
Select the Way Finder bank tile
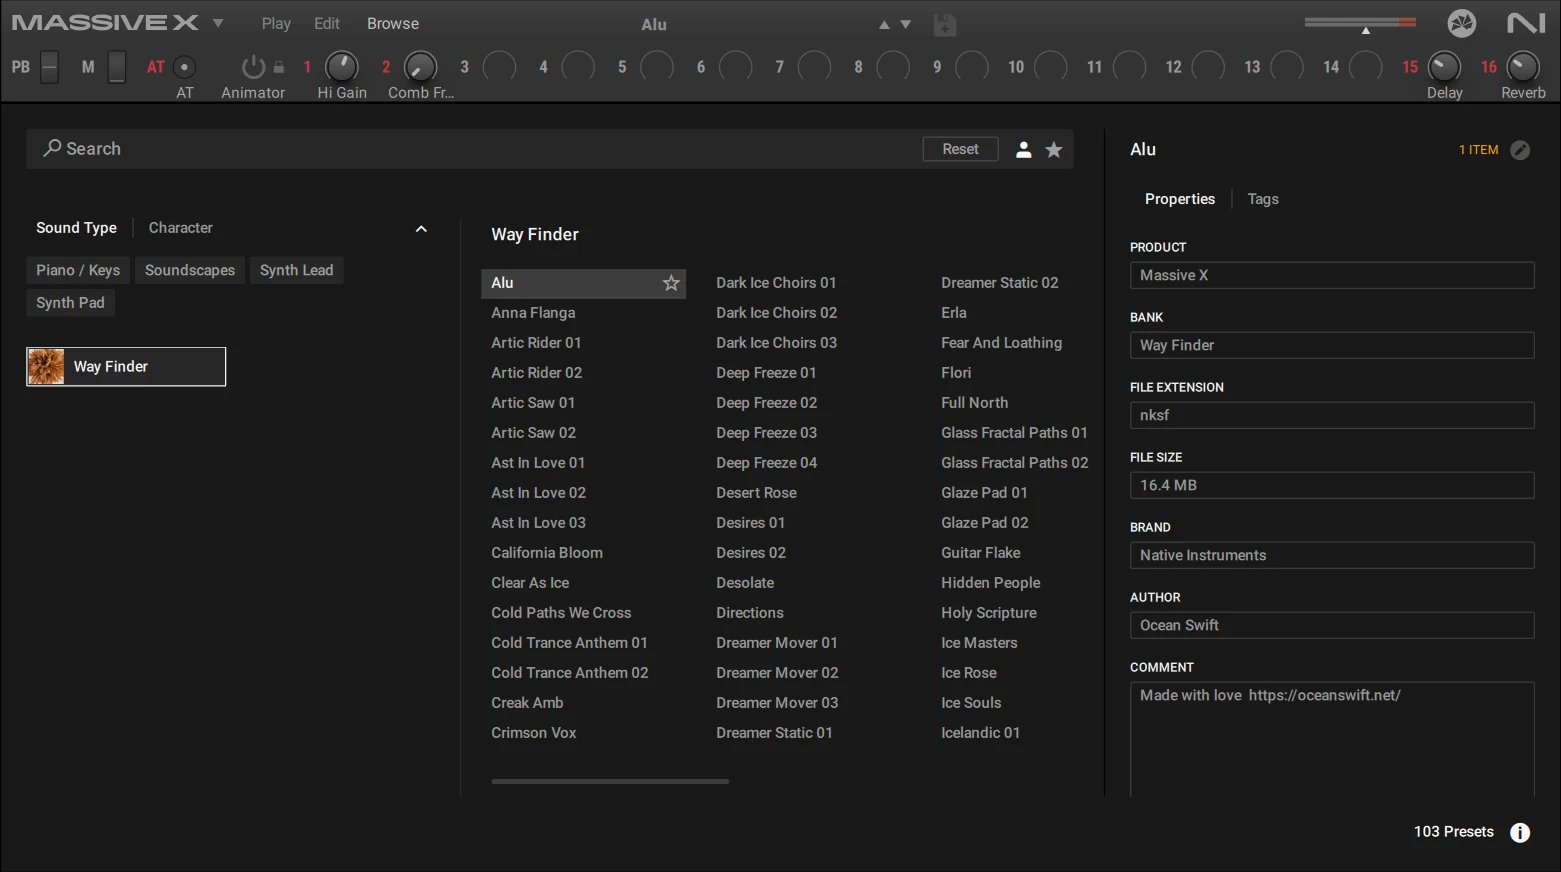pos(126,367)
